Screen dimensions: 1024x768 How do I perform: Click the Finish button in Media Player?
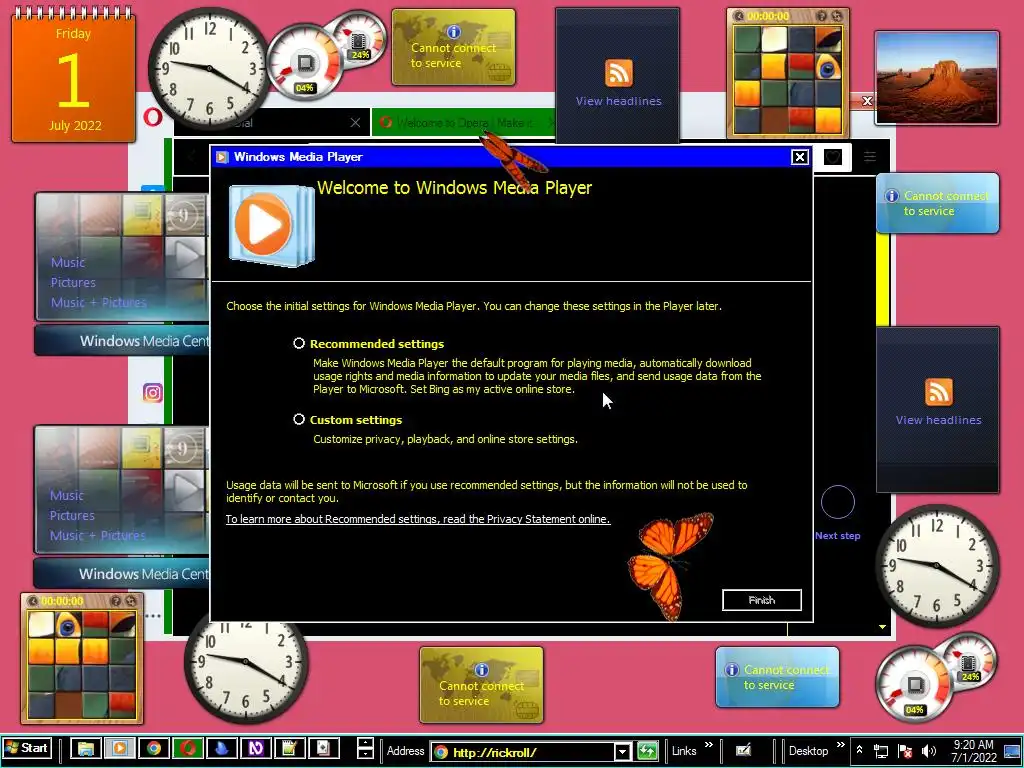[761, 600]
